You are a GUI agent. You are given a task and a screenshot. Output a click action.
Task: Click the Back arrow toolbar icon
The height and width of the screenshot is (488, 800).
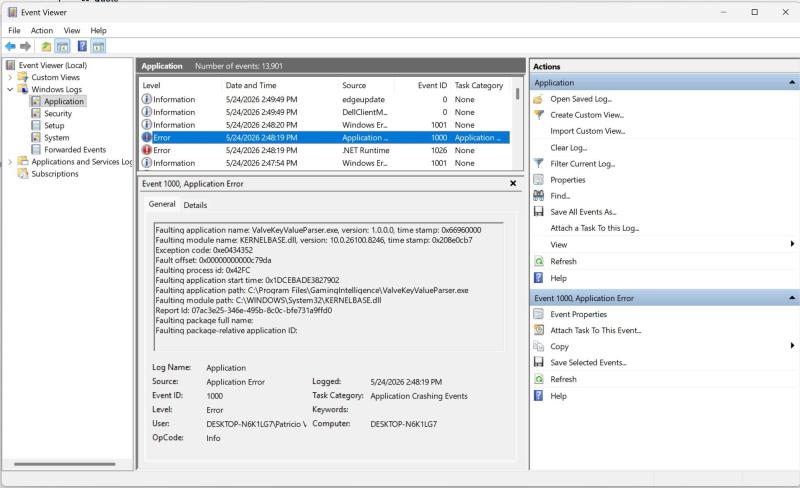click(10, 46)
